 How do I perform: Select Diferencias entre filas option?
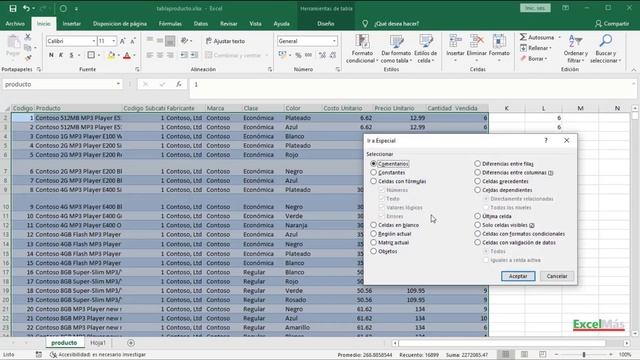click(477, 164)
